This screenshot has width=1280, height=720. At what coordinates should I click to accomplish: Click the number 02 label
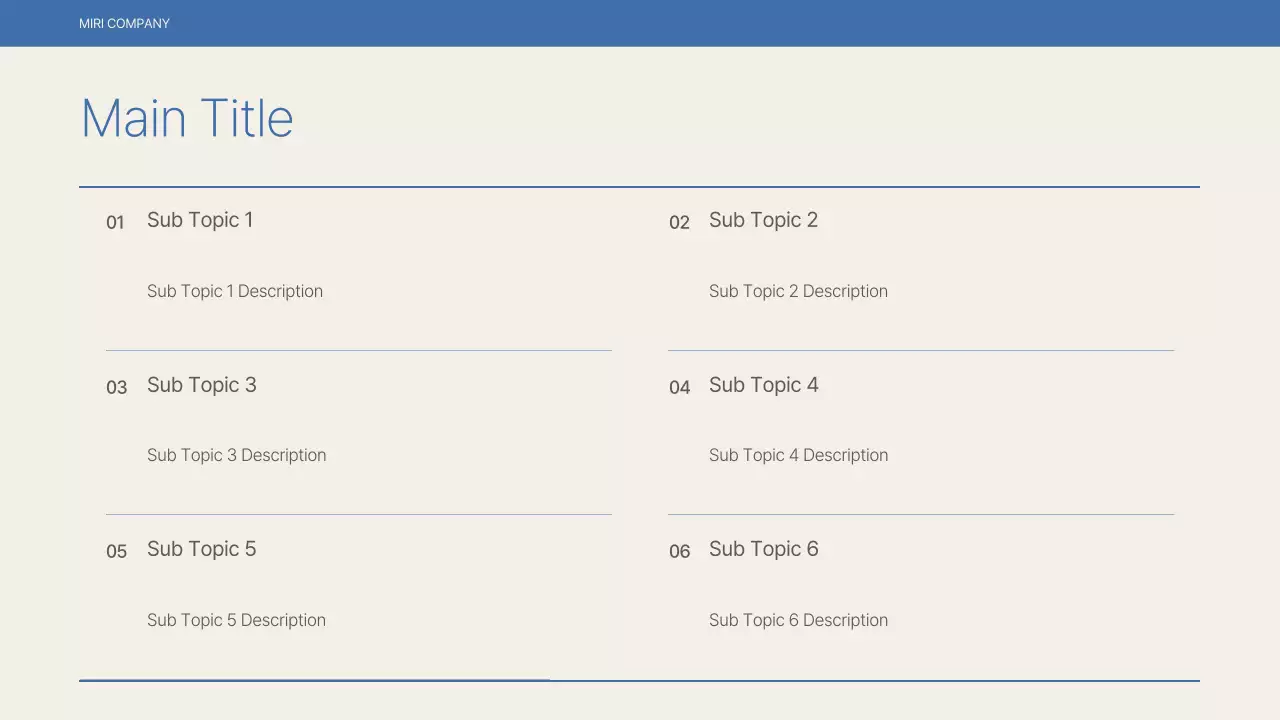[x=679, y=222]
